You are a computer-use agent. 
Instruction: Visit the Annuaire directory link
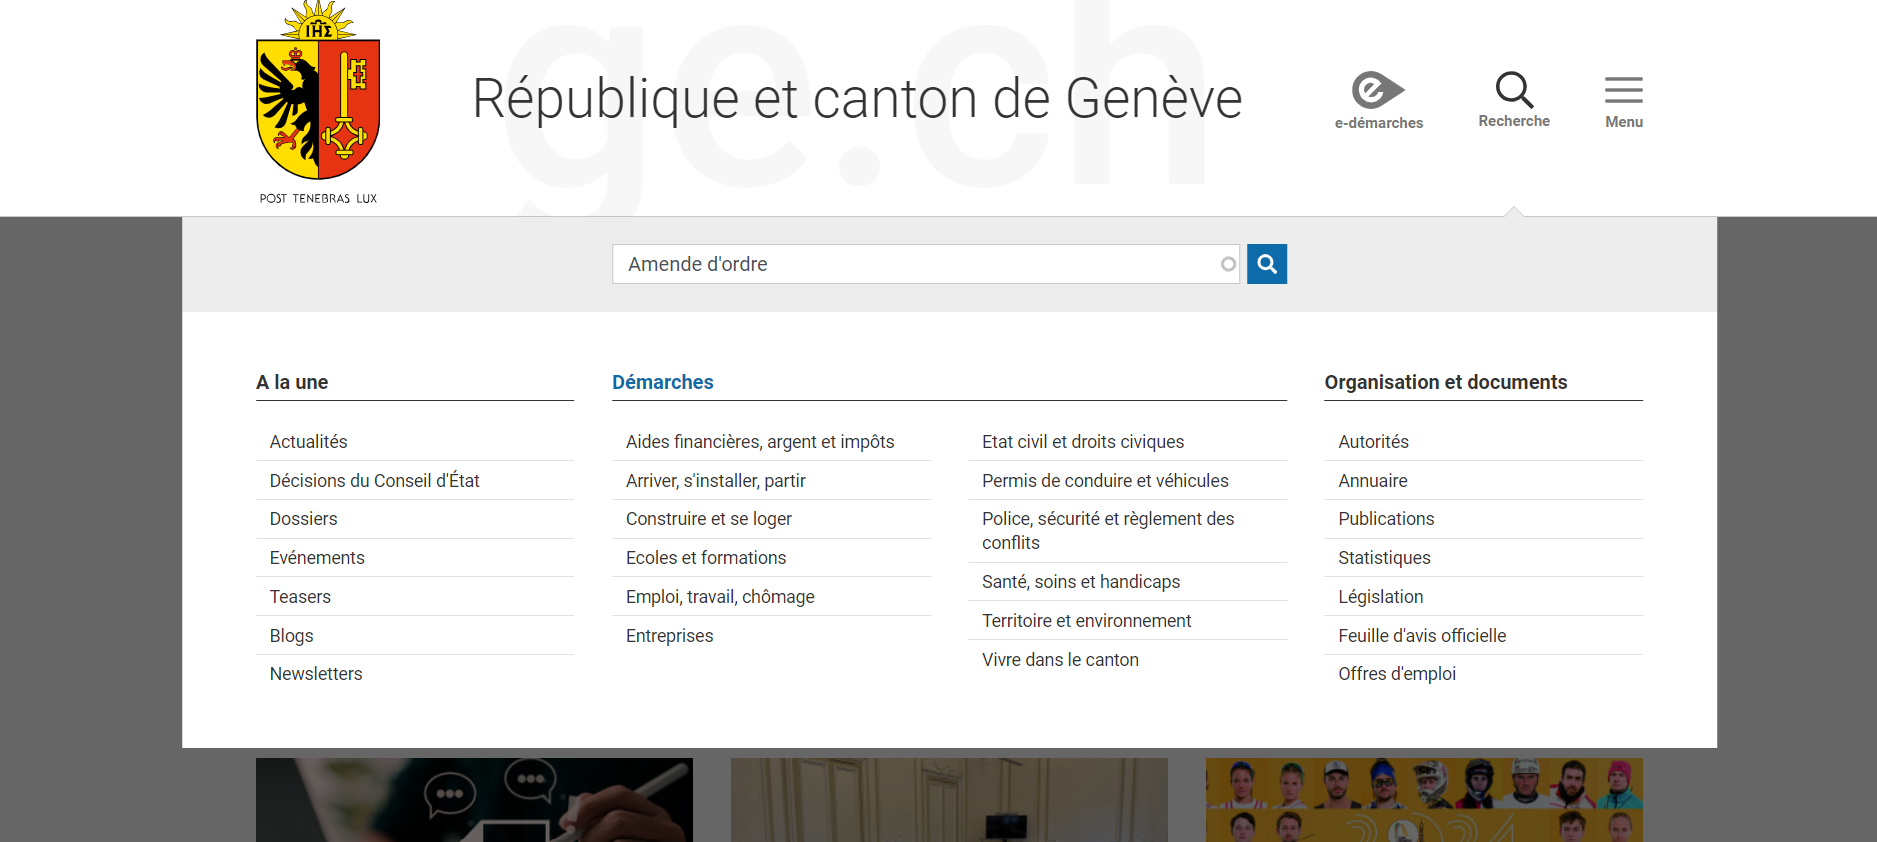click(1372, 481)
